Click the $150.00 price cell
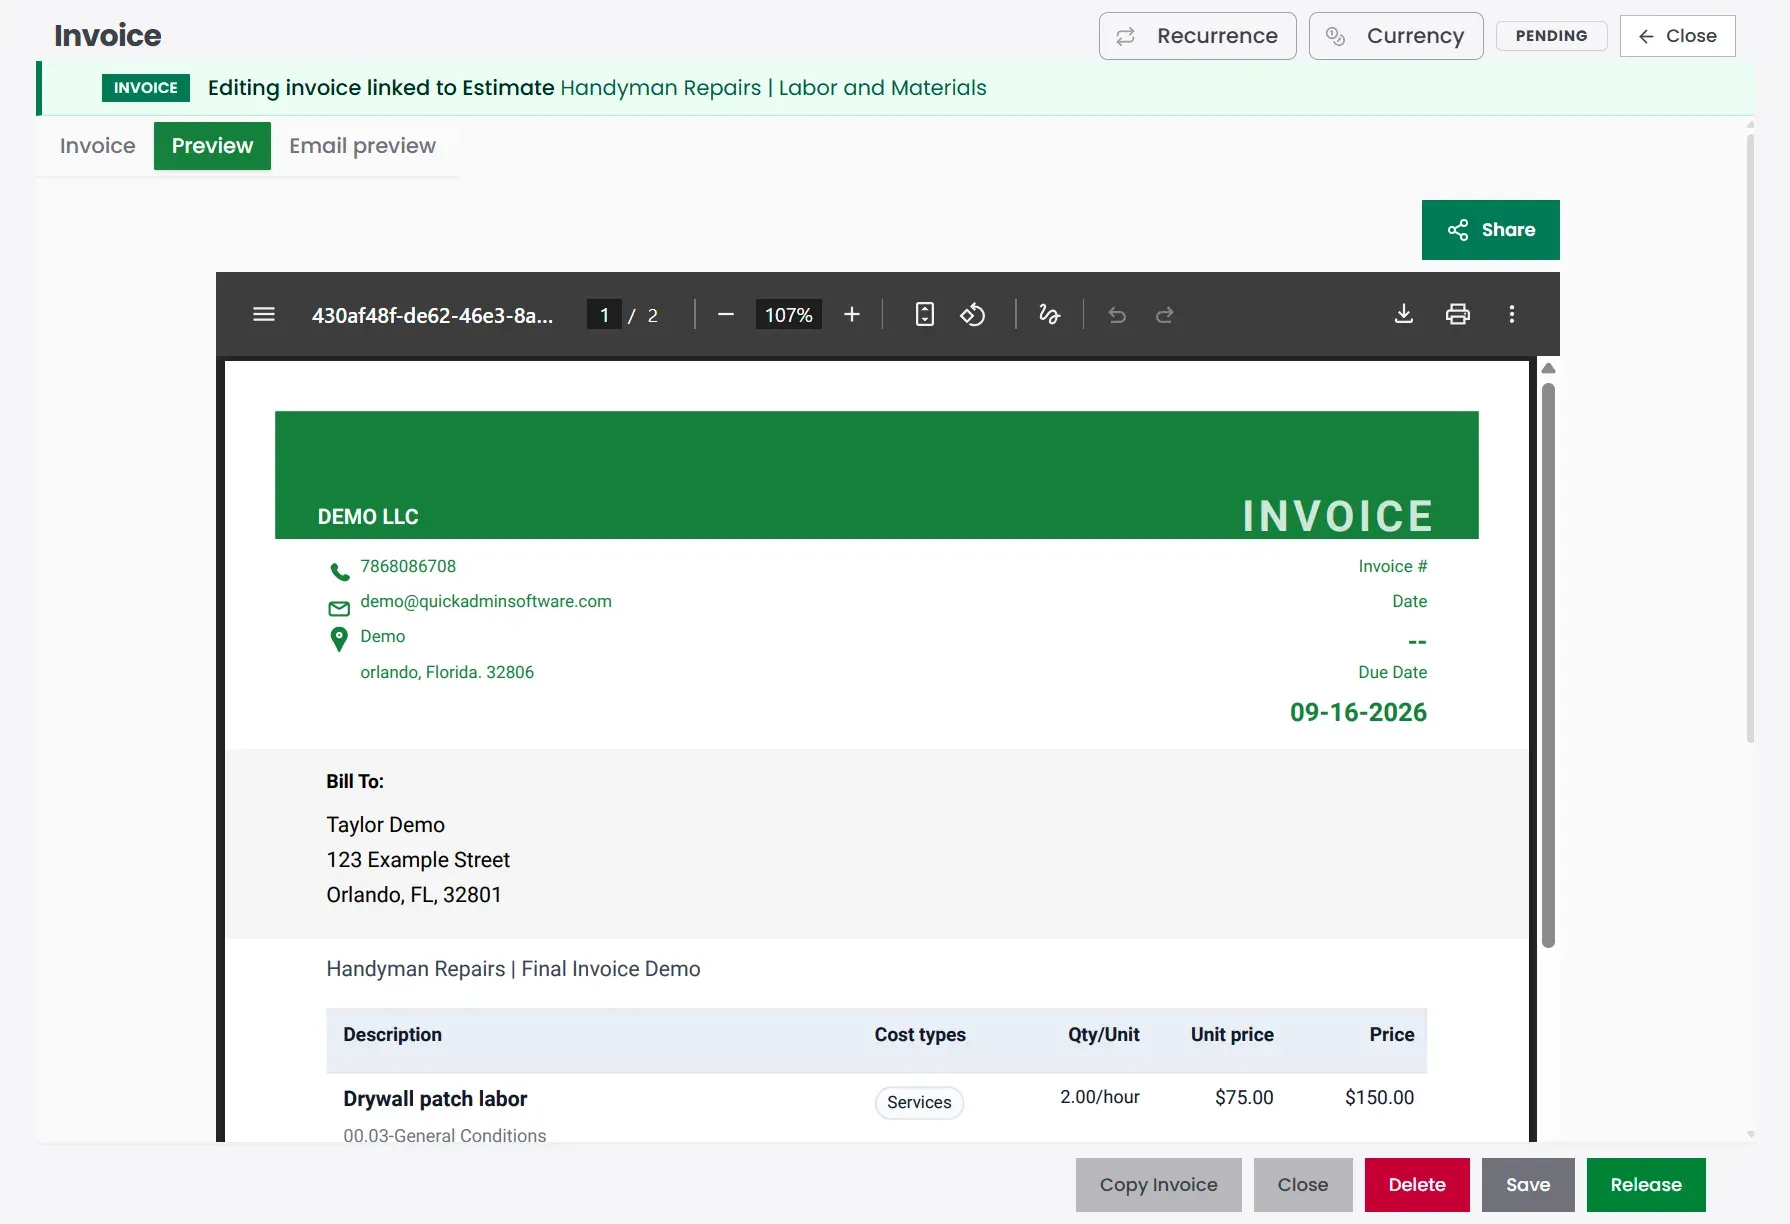Image resolution: width=1790 pixels, height=1224 pixels. coord(1379,1097)
